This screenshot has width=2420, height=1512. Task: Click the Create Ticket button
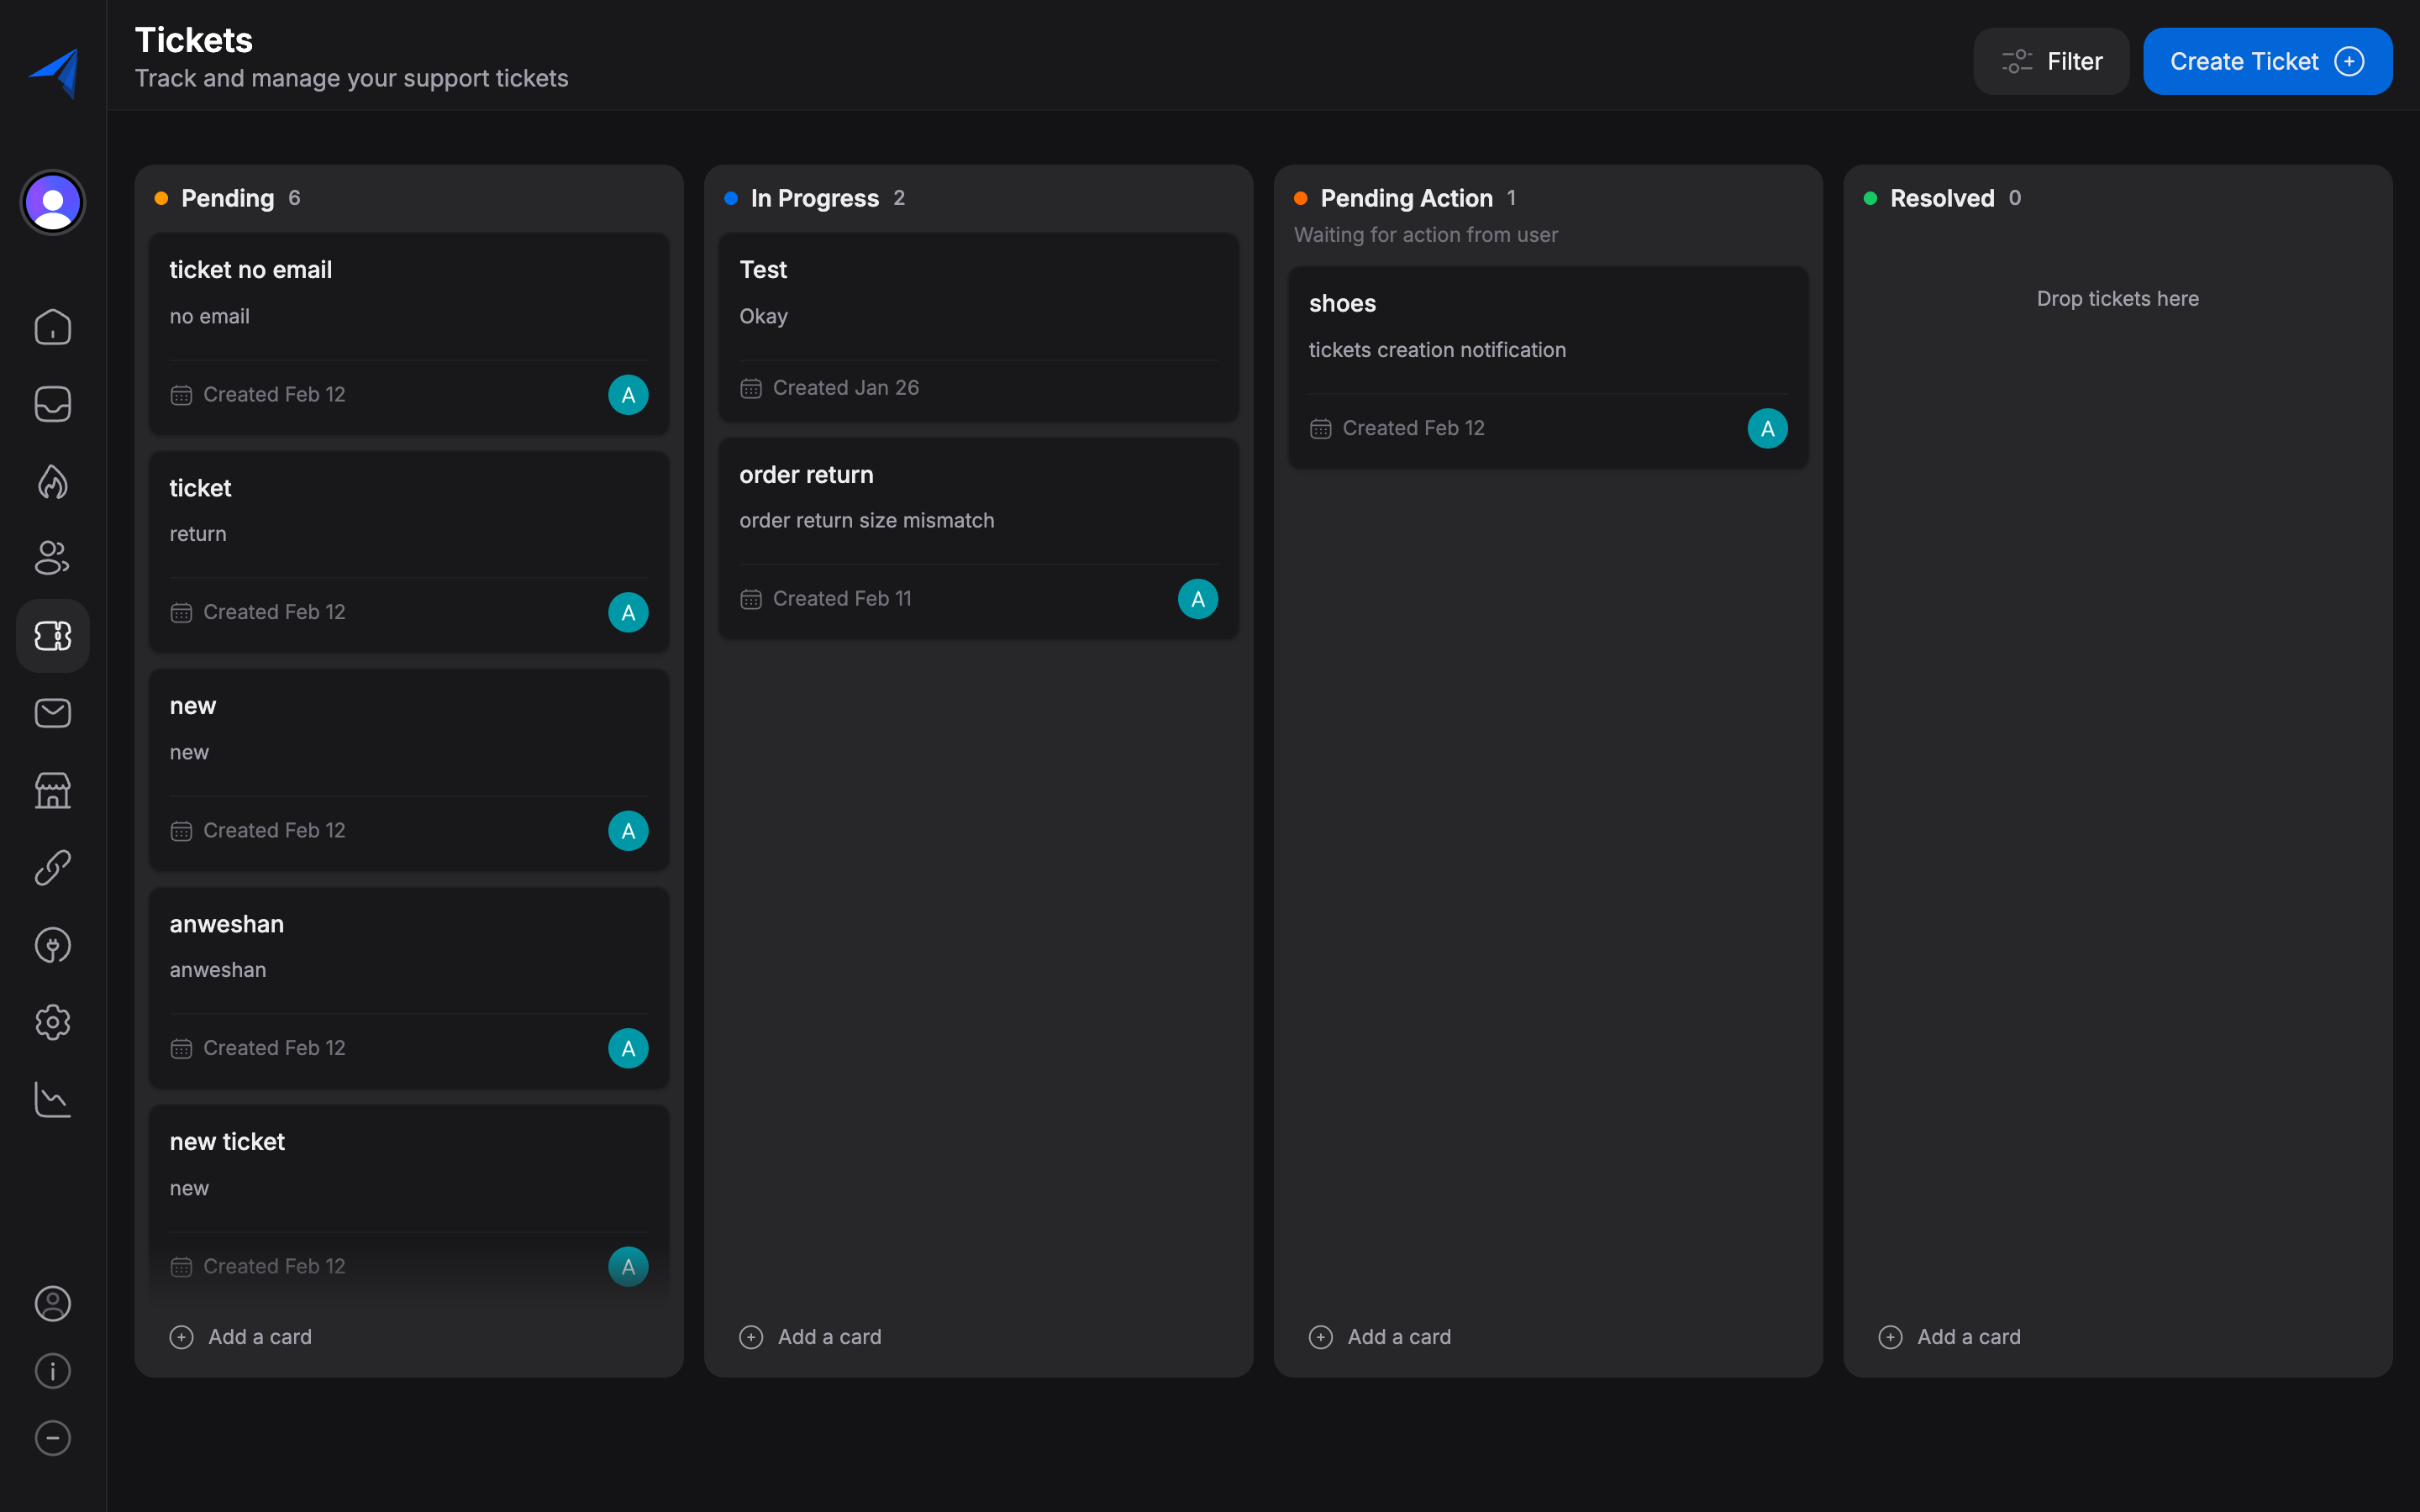click(2267, 61)
